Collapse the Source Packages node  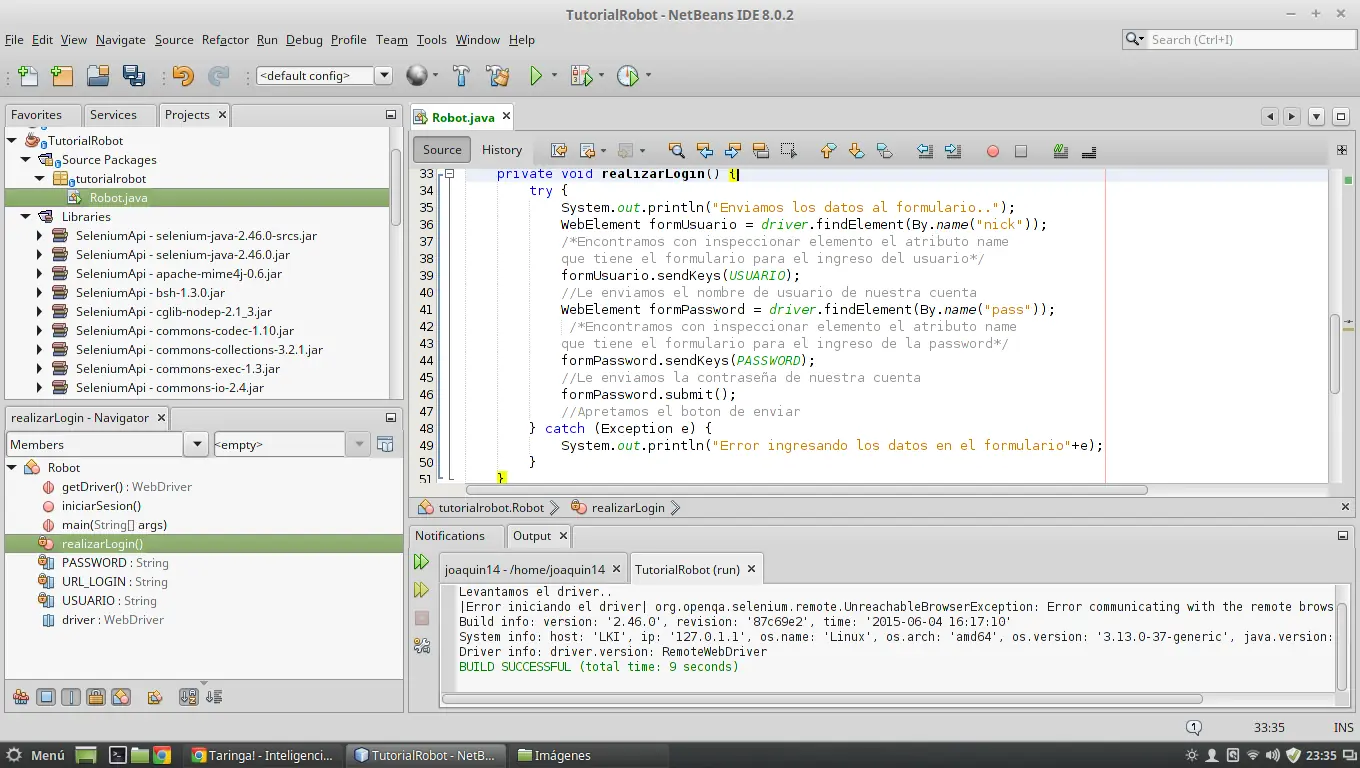tap(26, 160)
